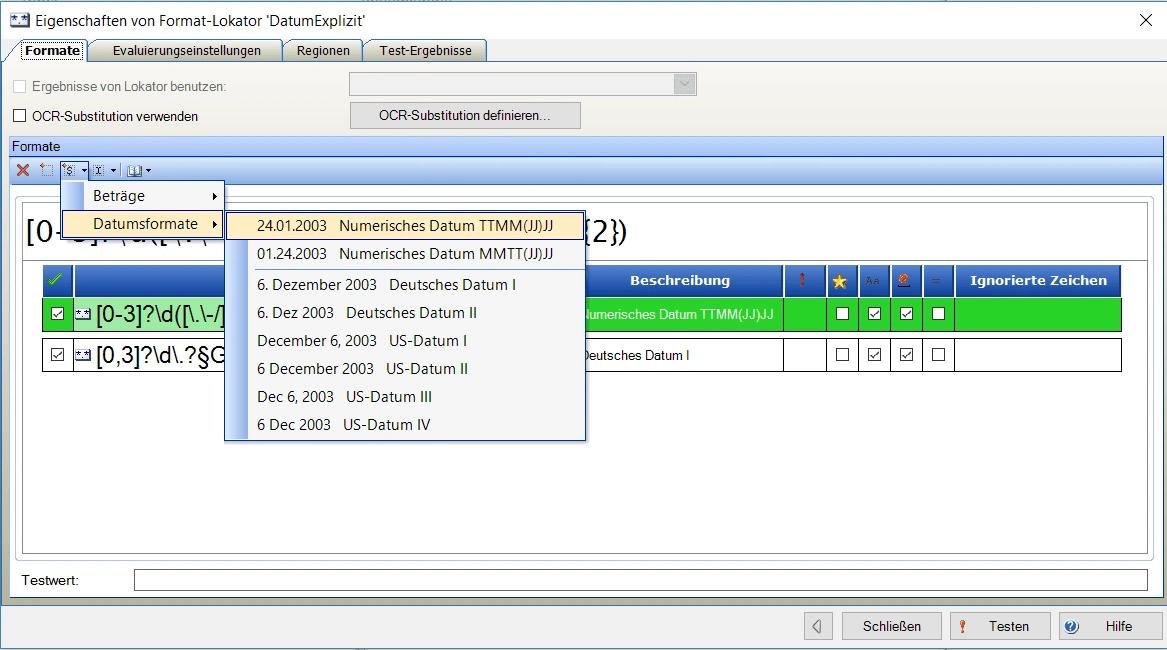Open the dropdown arrow next to the book icon
1167x650 pixels.
(x=148, y=171)
